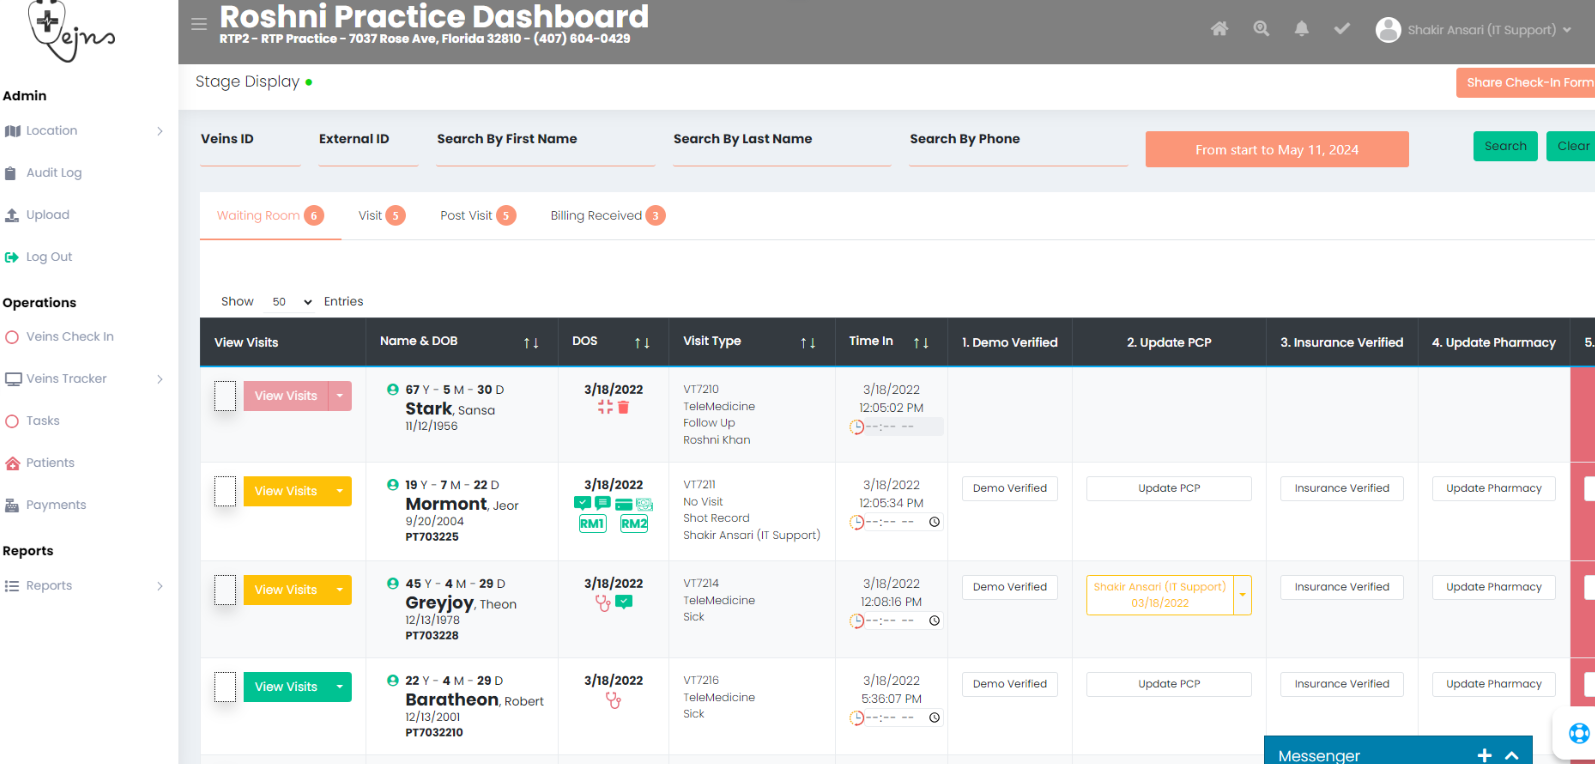Open Audit Log in the sidebar
Screen dimensions: 1595x764
[54, 173]
